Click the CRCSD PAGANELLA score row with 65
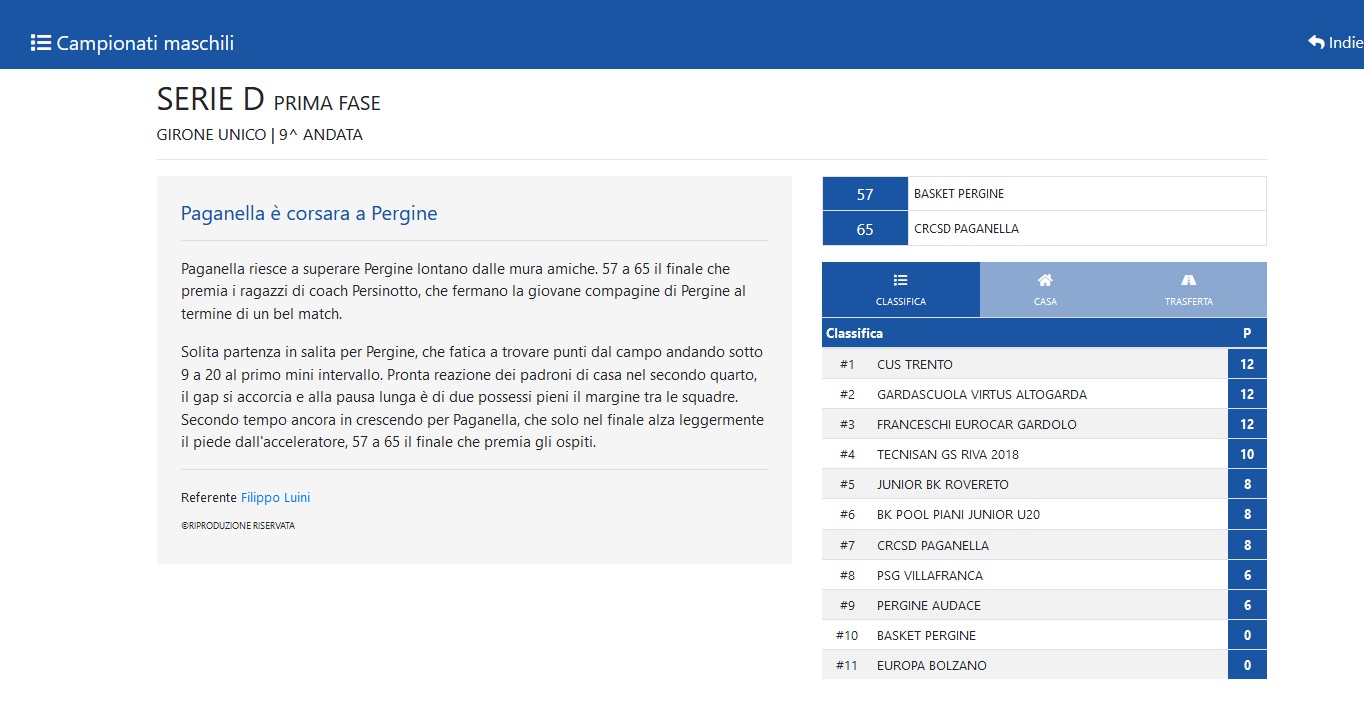1364x704 pixels. tap(1044, 229)
